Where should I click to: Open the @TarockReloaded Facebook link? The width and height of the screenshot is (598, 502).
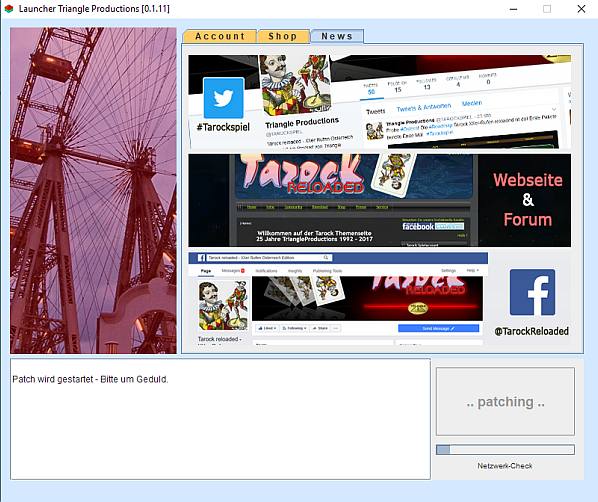click(531, 331)
